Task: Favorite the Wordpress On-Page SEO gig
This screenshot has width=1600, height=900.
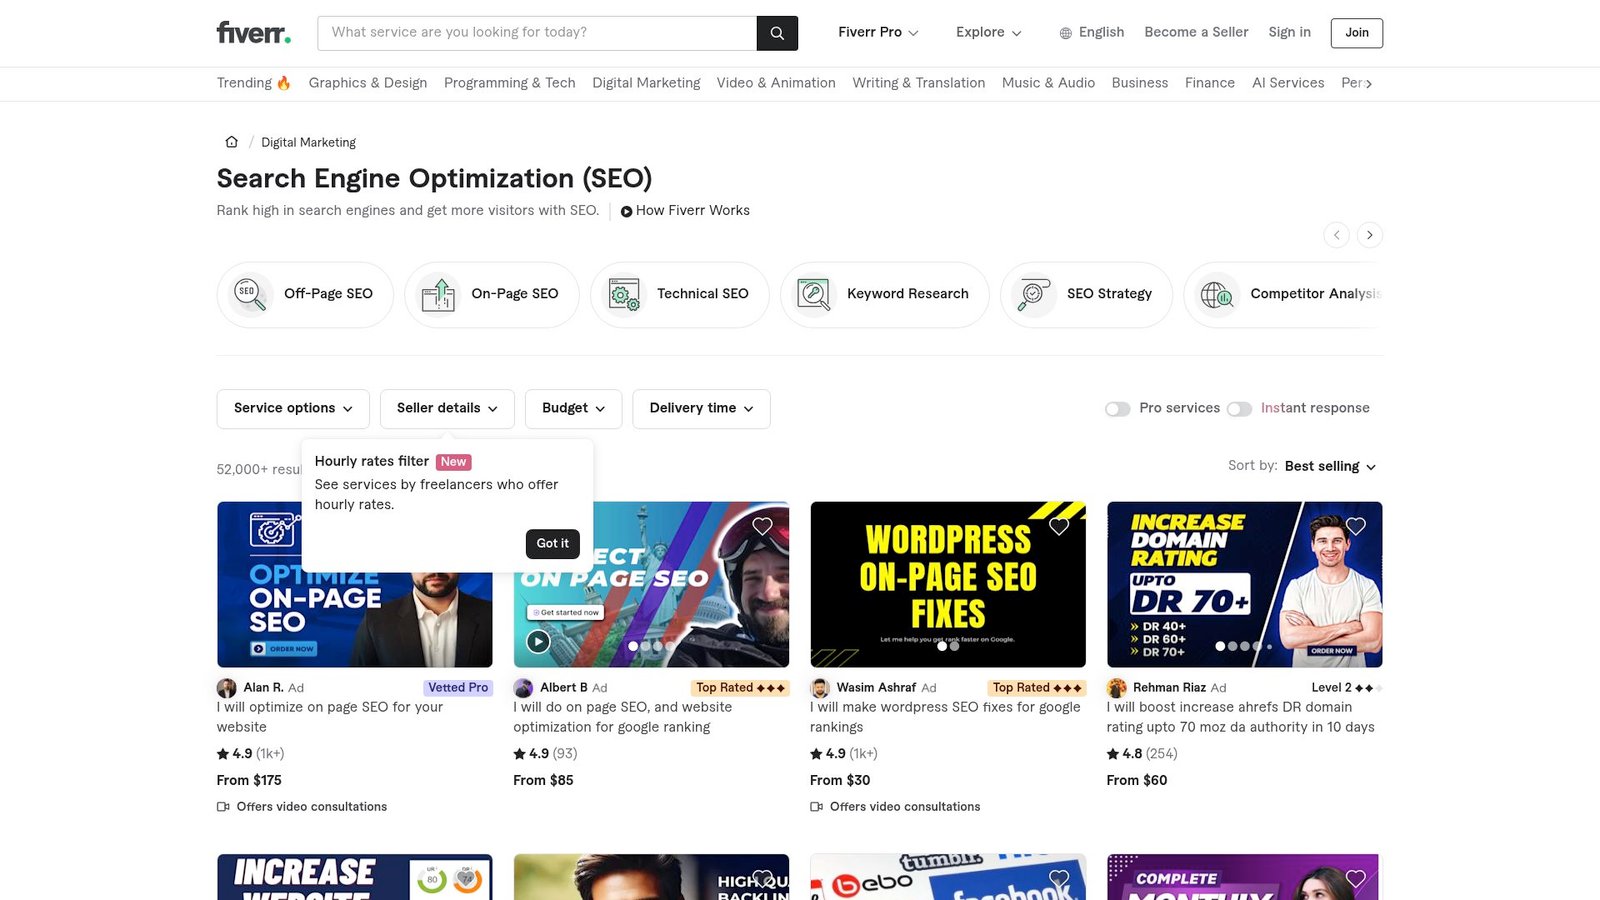Action: click(x=1059, y=525)
